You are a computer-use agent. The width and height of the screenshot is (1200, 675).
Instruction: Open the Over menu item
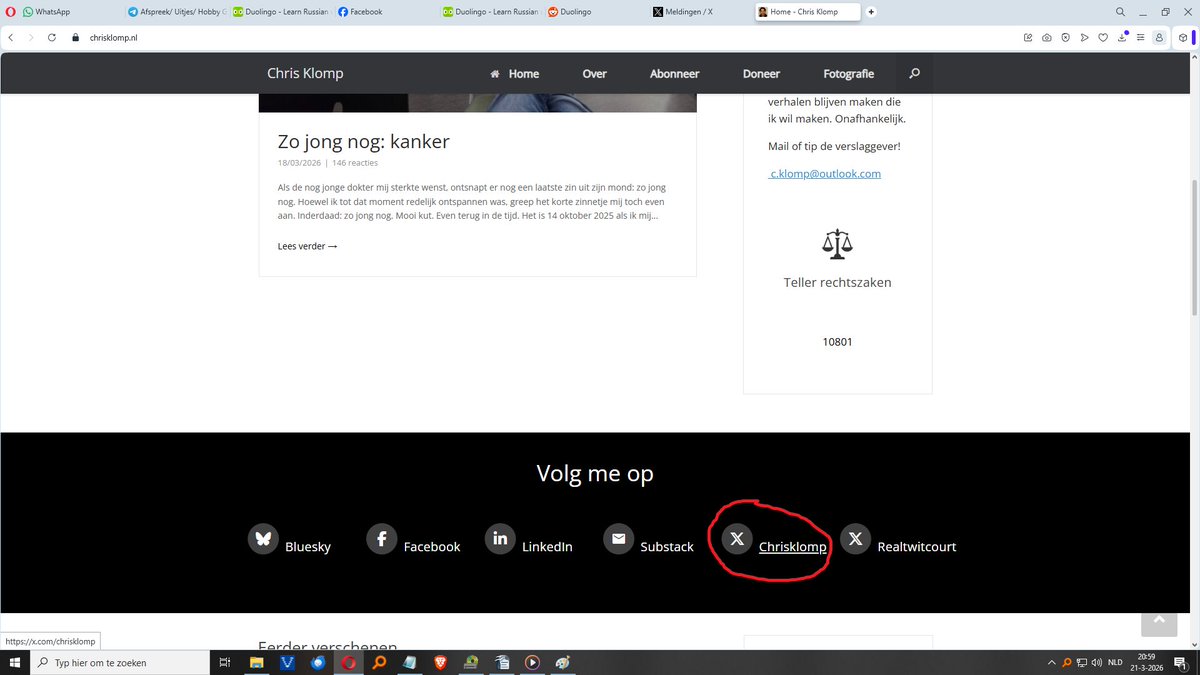tap(595, 73)
